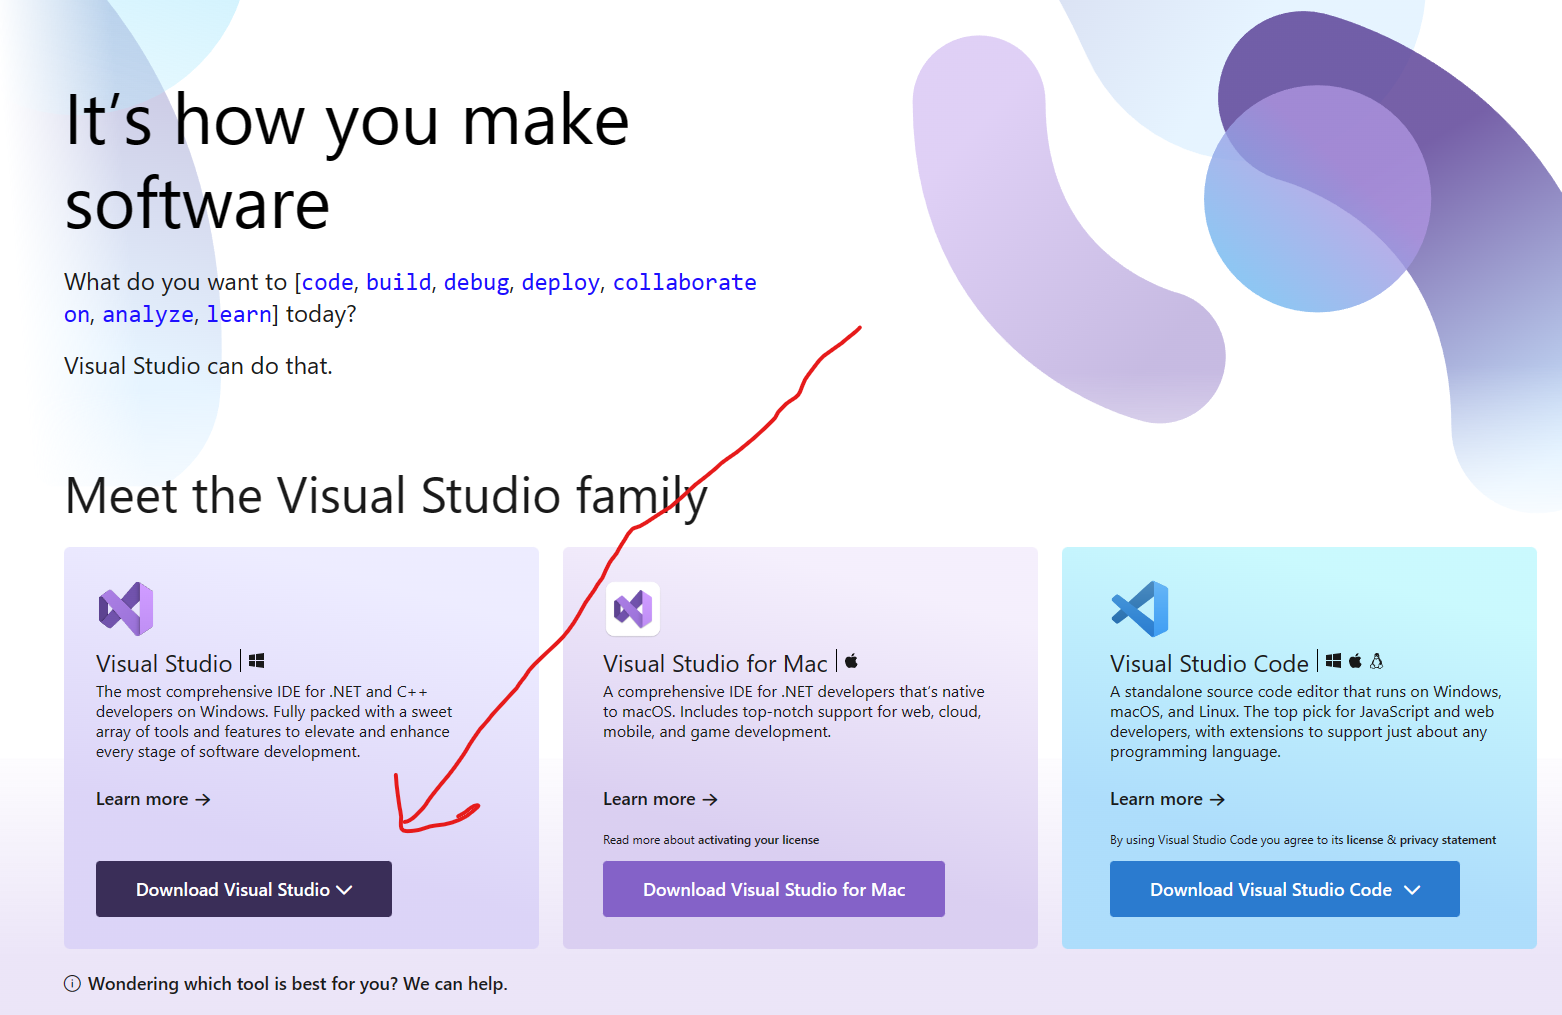1562x1015 pixels.
Task: Open the privacy statement link
Action: click(x=1448, y=840)
